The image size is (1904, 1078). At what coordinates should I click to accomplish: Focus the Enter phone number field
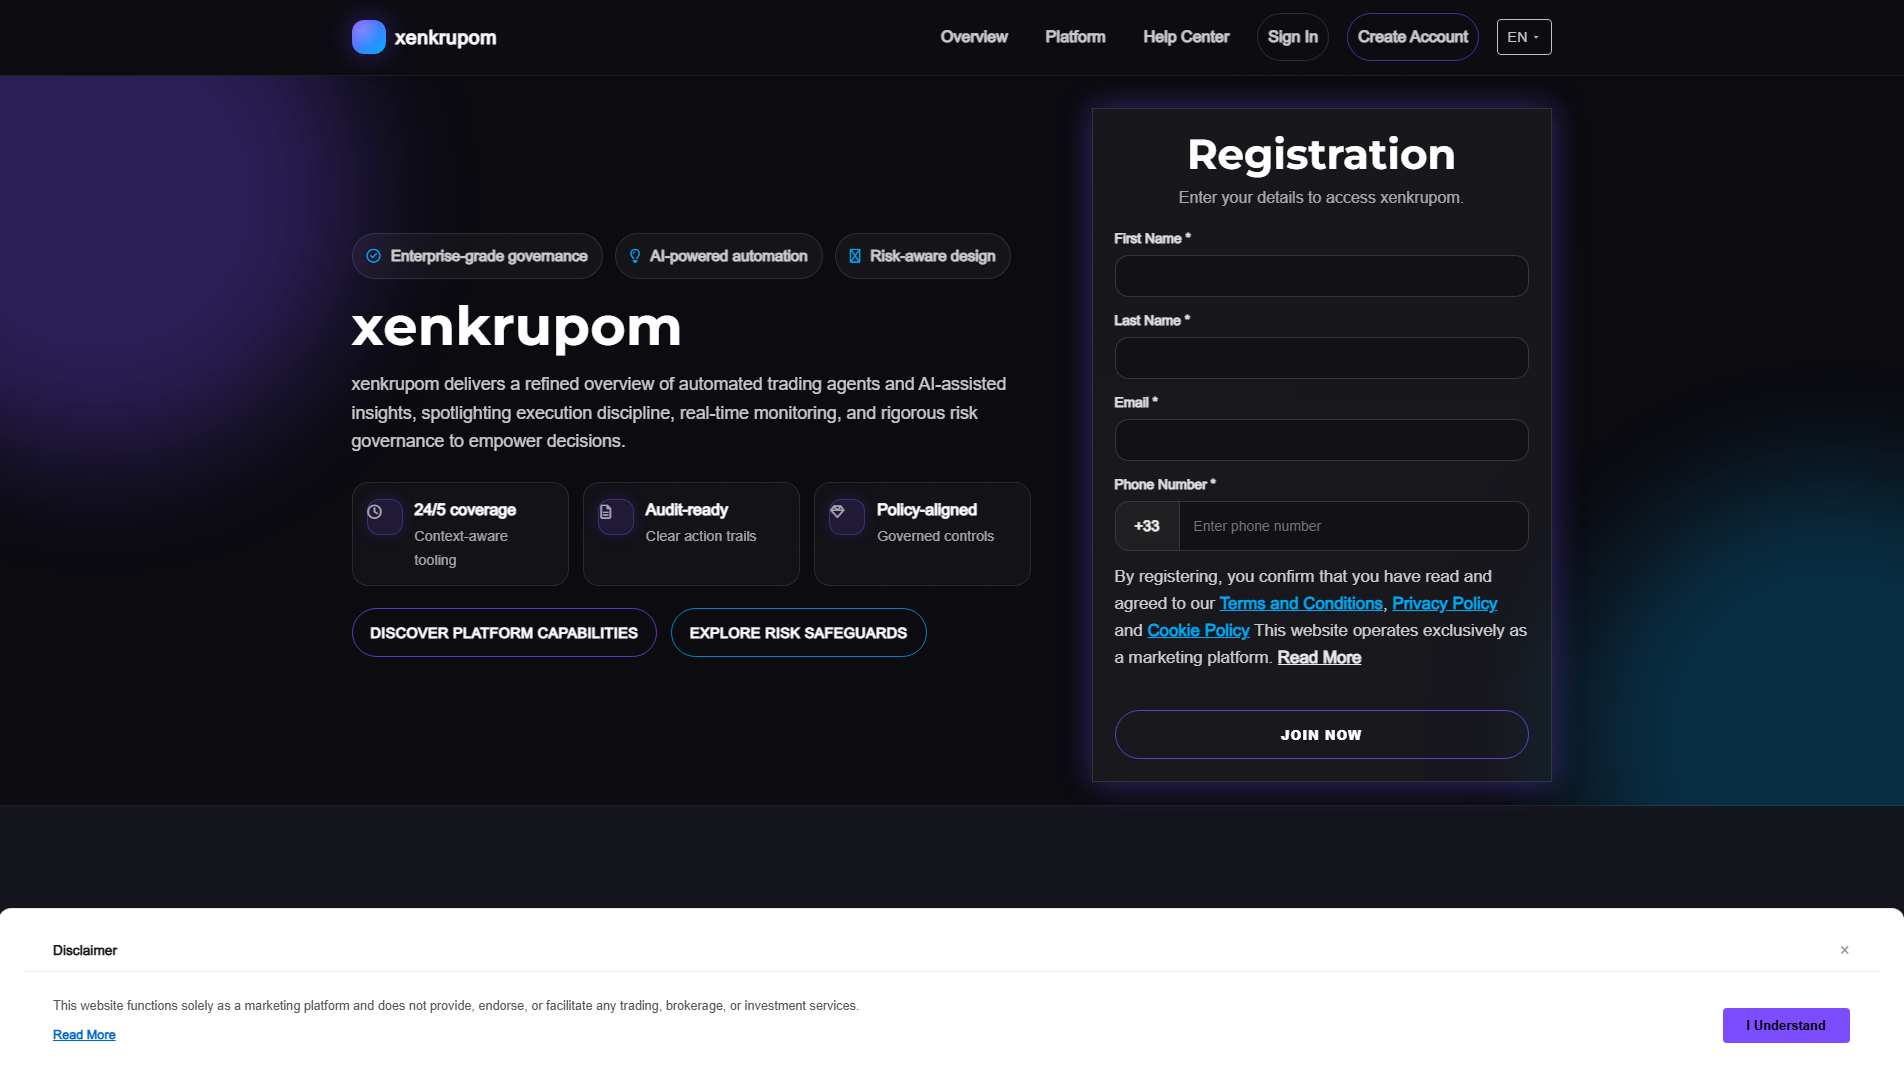tap(1354, 526)
